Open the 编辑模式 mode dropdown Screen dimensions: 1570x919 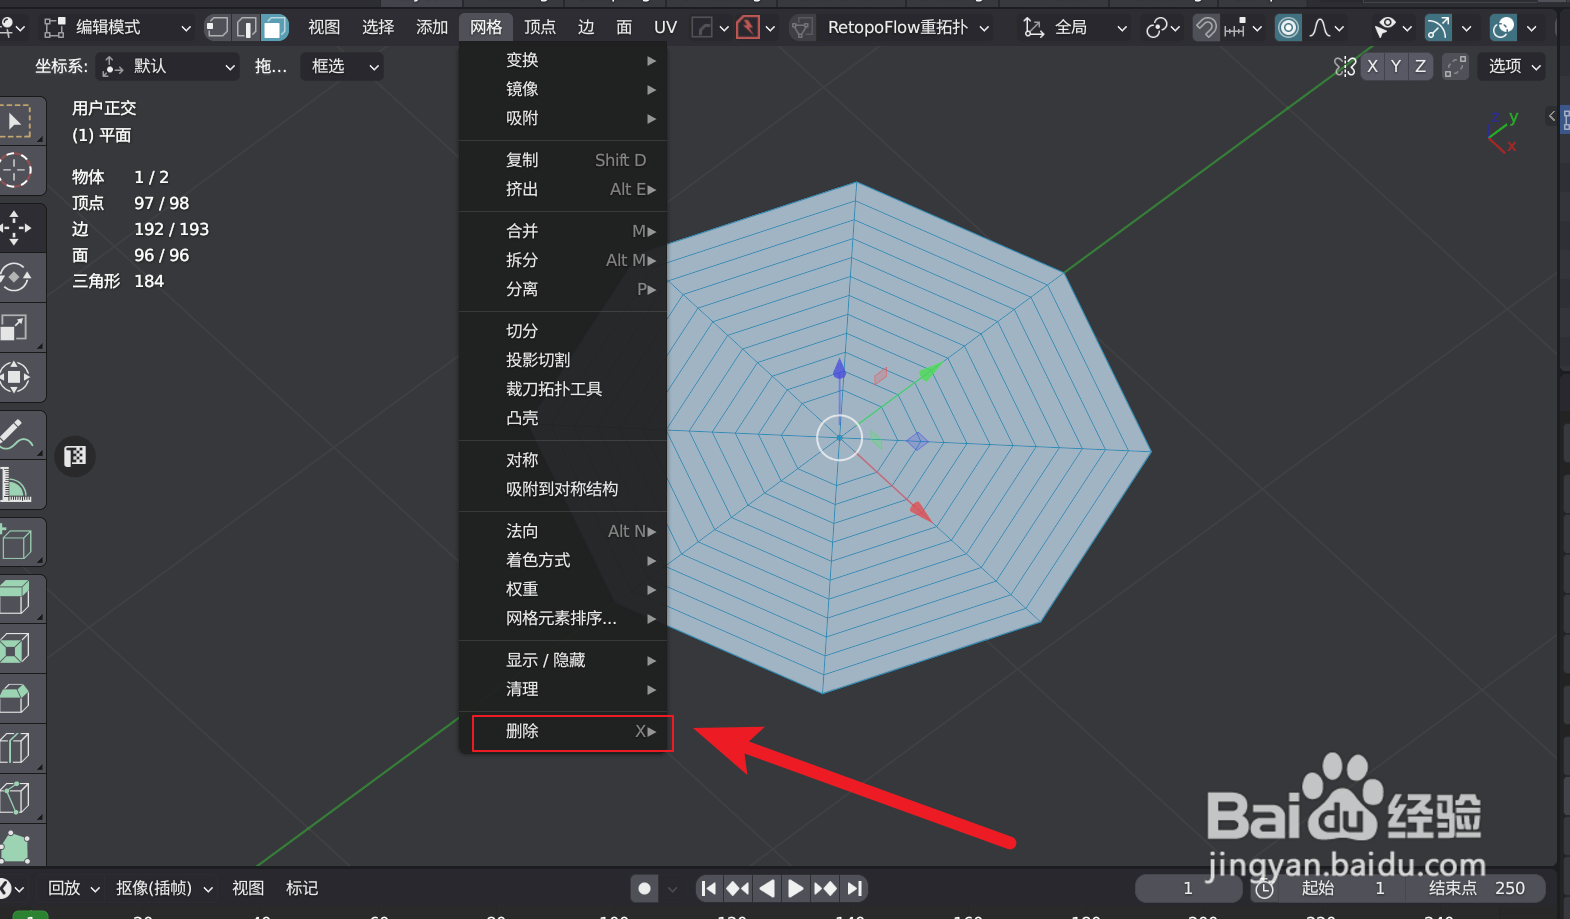click(118, 27)
